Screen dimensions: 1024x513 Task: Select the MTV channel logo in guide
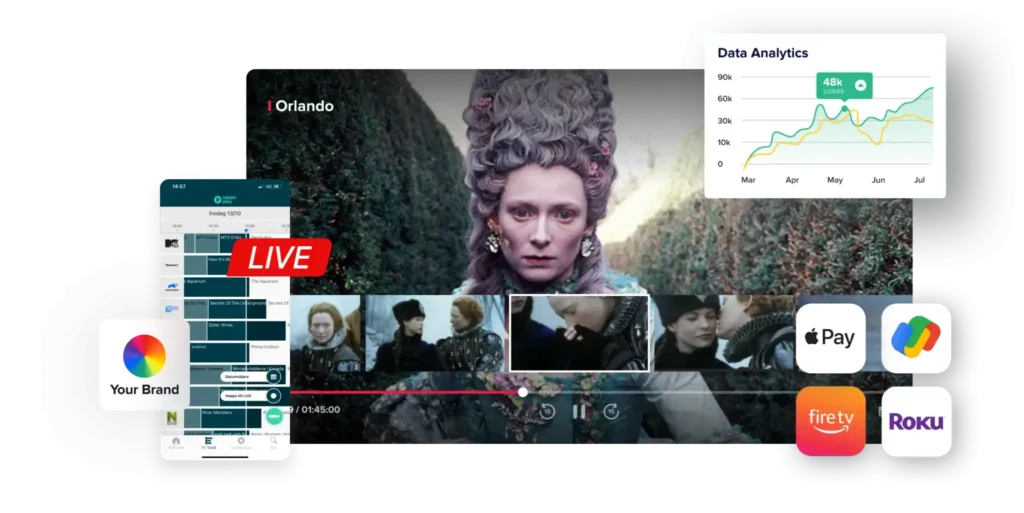pos(172,243)
